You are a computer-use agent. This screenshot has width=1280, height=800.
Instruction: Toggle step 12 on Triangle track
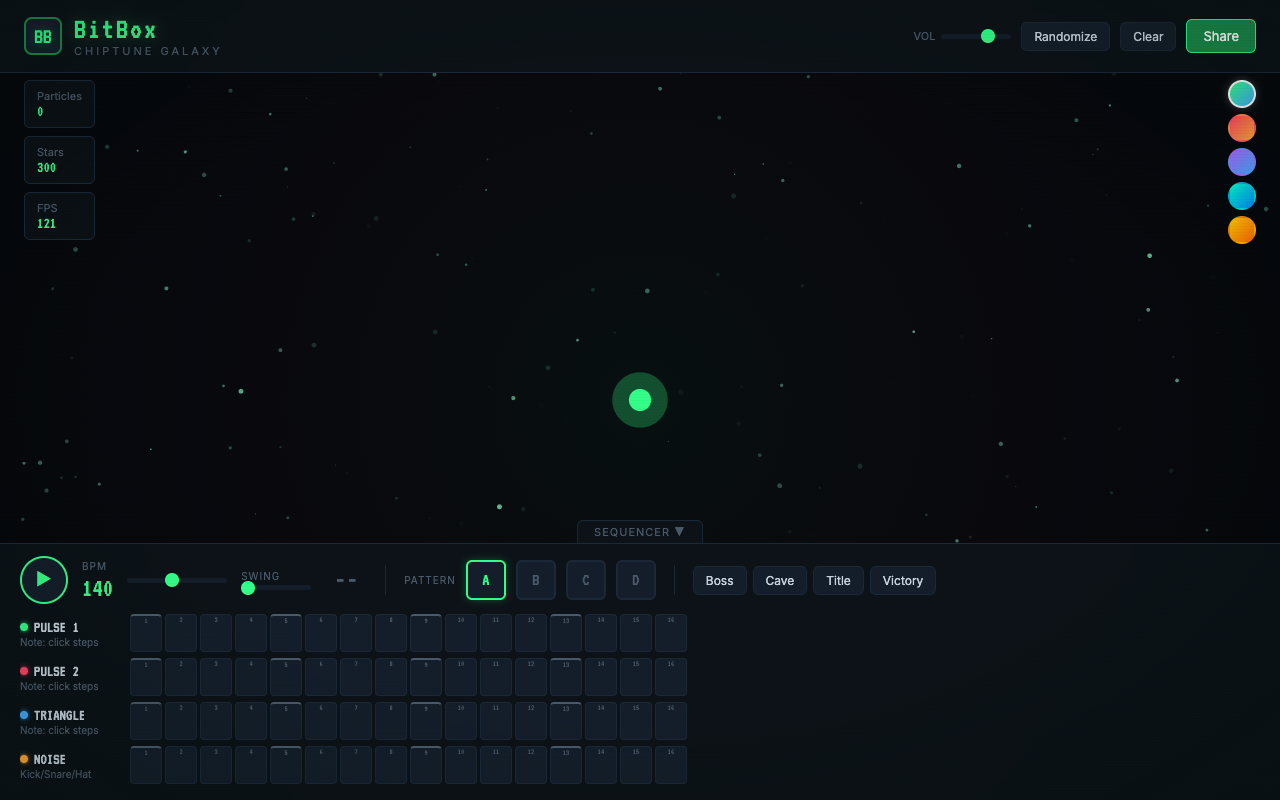(x=531, y=721)
